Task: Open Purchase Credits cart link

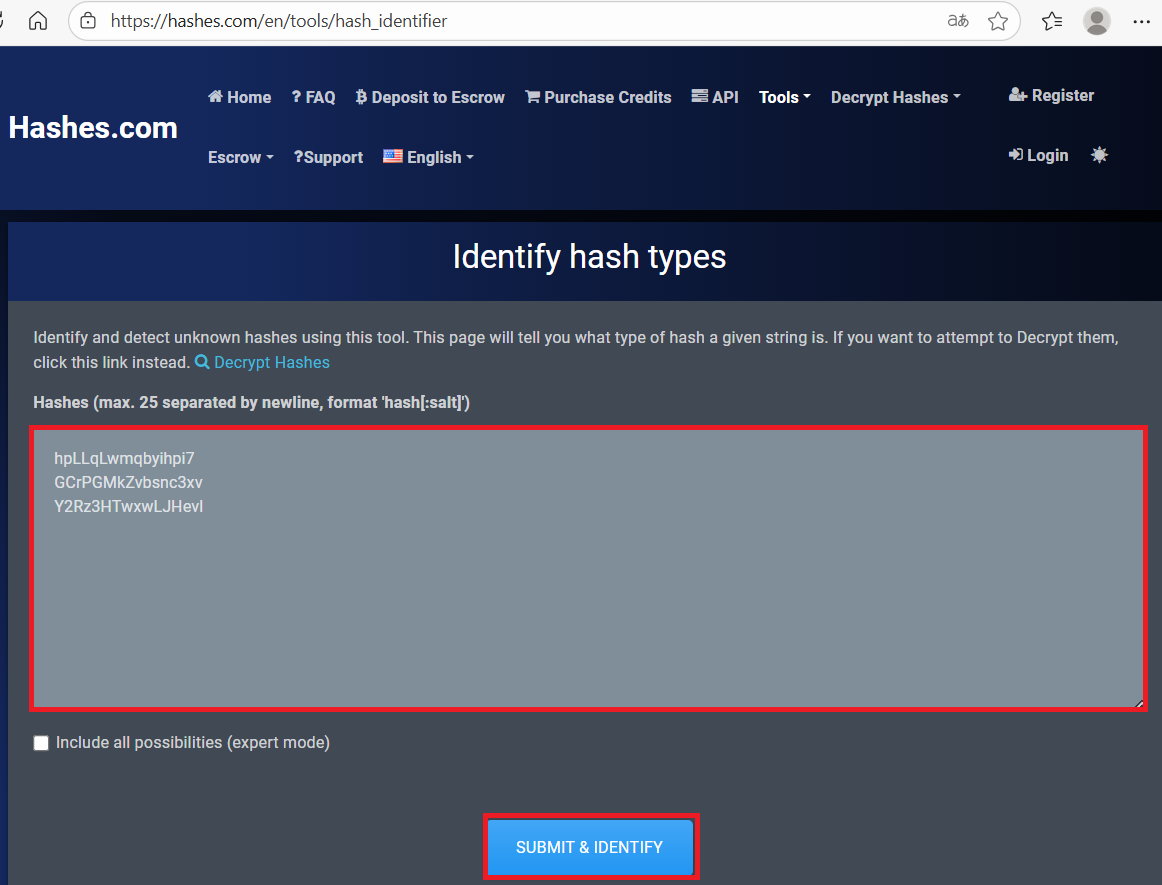Action: tap(598, 97)
